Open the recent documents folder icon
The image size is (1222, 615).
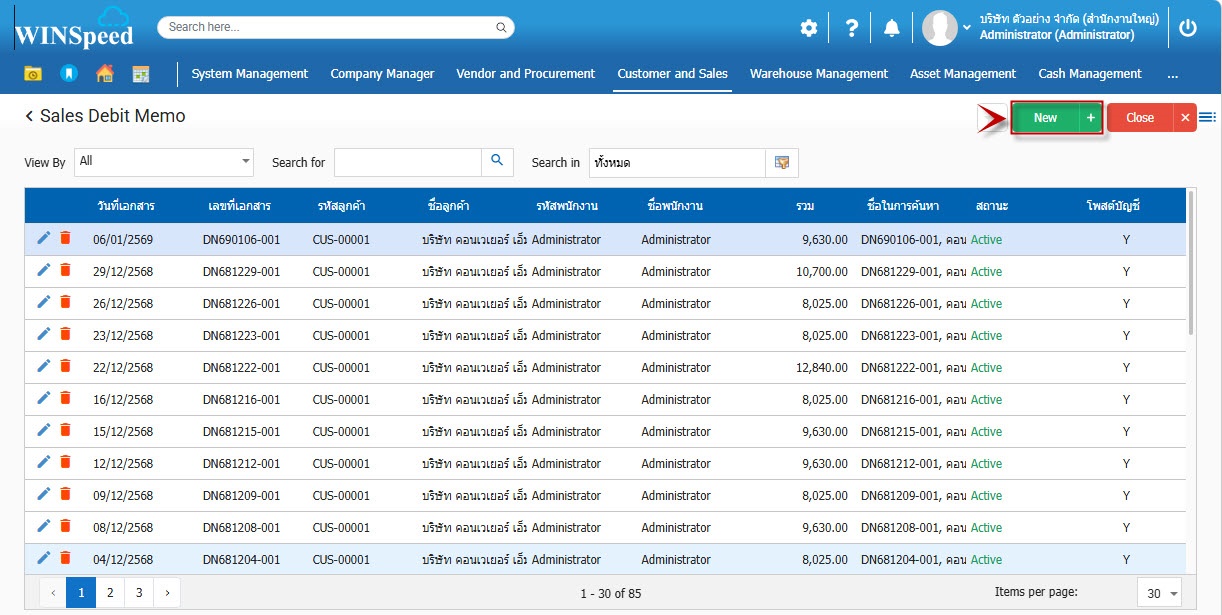point(33,74)
